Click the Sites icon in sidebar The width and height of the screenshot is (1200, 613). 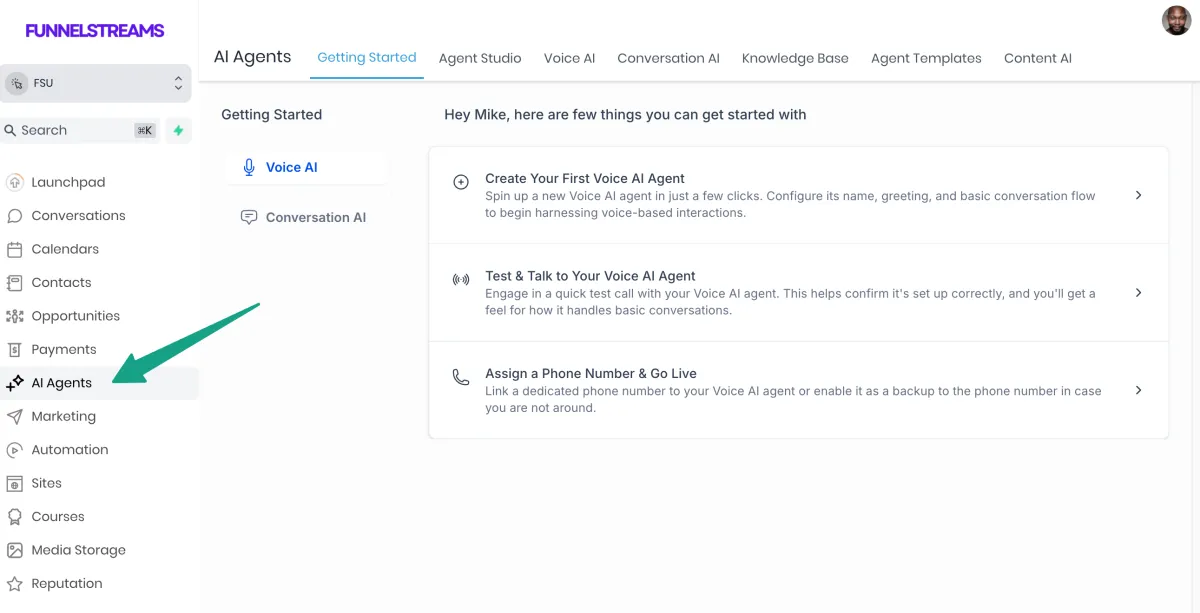coord(14,483)
